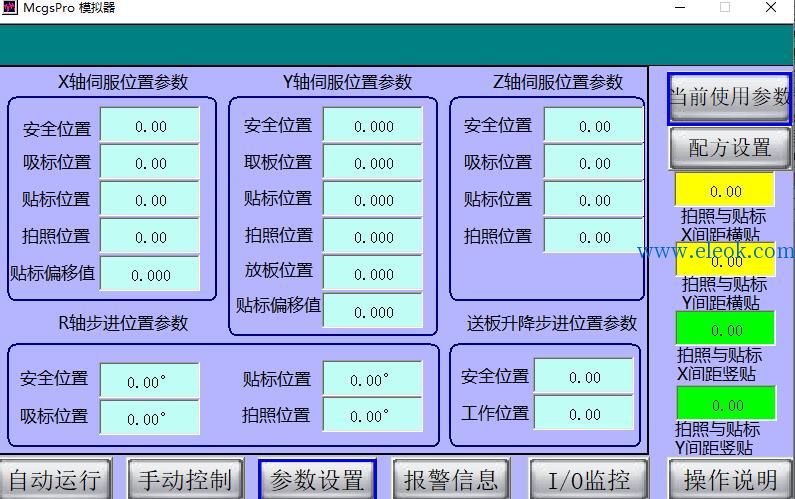The width and height of the screenshot is (795, 499).
Task: Edit 送板升降 安全位置 field
Action: click(584, 376)
